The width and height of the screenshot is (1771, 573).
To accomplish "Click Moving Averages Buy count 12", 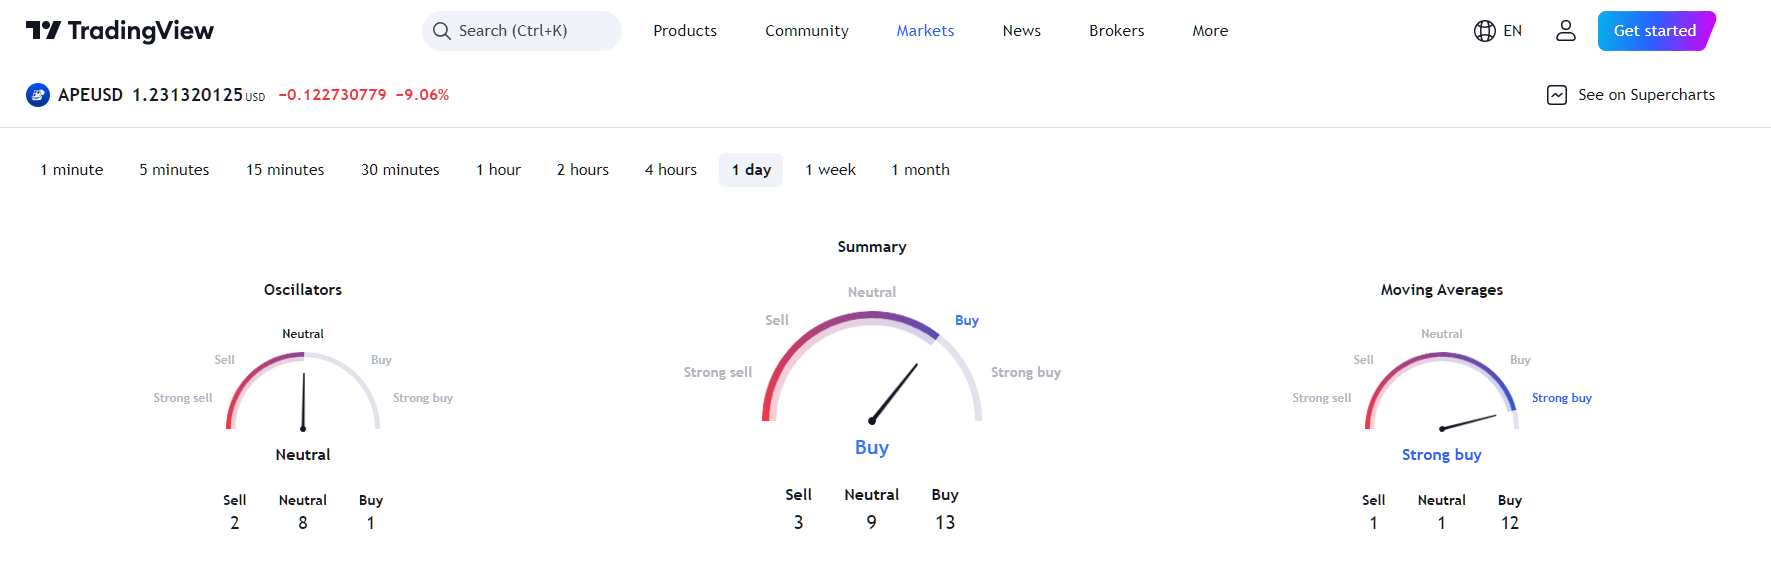I will pos(1510,523).
